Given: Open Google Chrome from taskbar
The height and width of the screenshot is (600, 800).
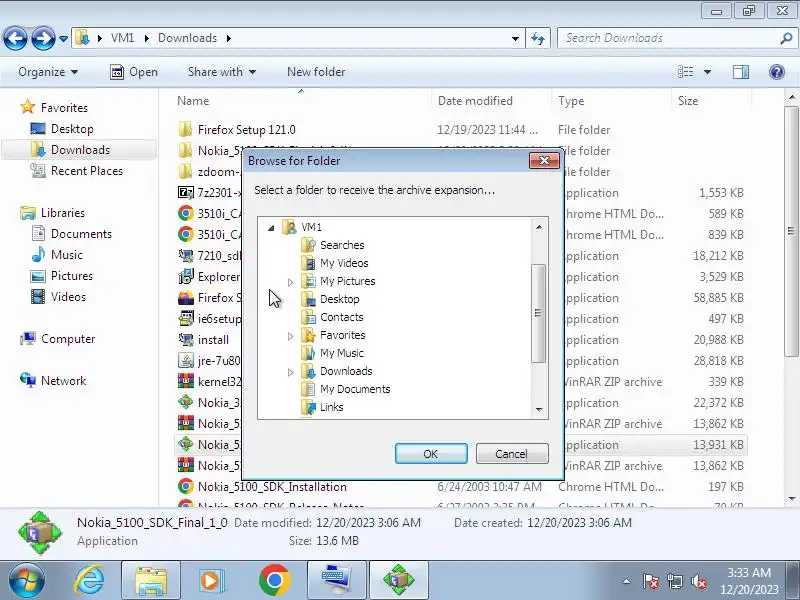Looking at the screenshot, I should pos(274,581).
